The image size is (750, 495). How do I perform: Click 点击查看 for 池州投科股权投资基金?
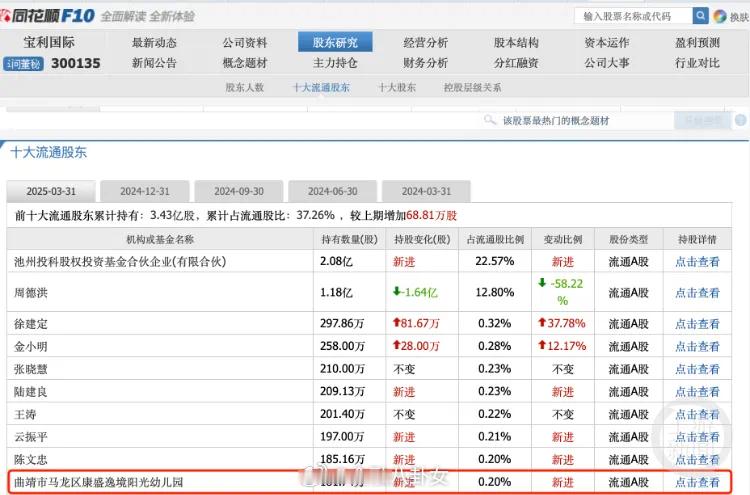click(697, 262)
